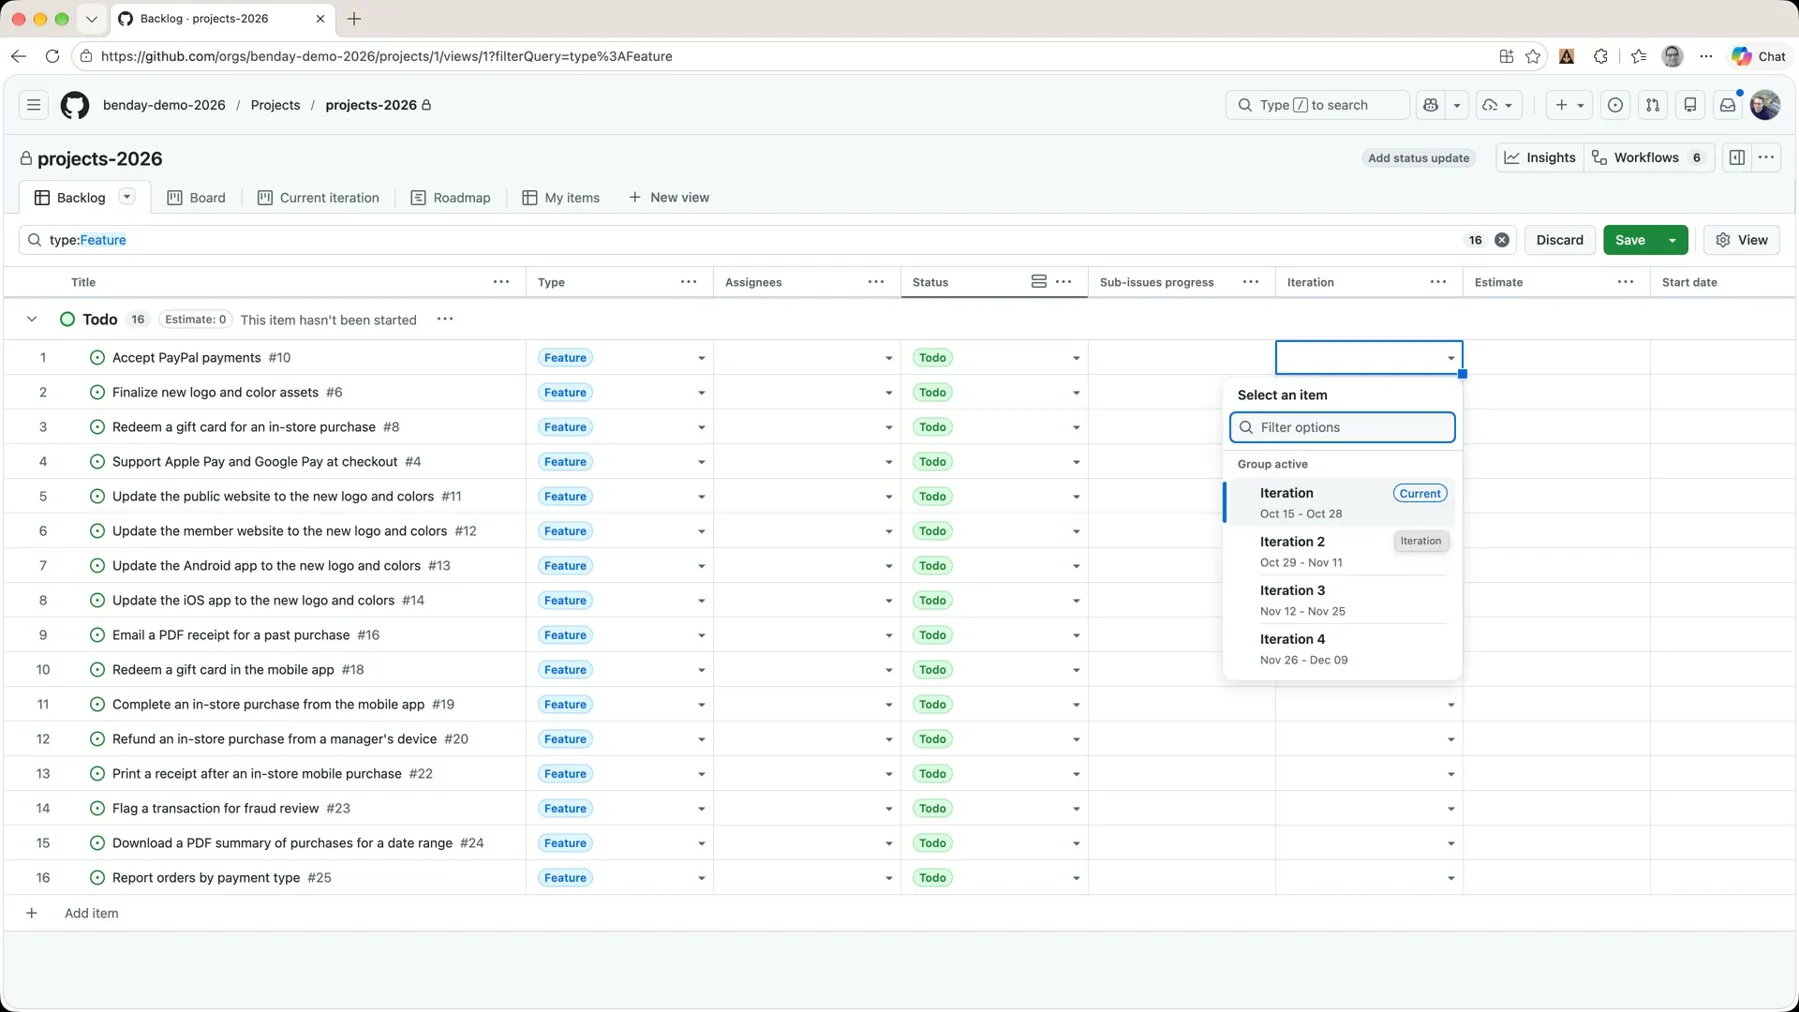Click Add item row at bottom

(91, 913)
